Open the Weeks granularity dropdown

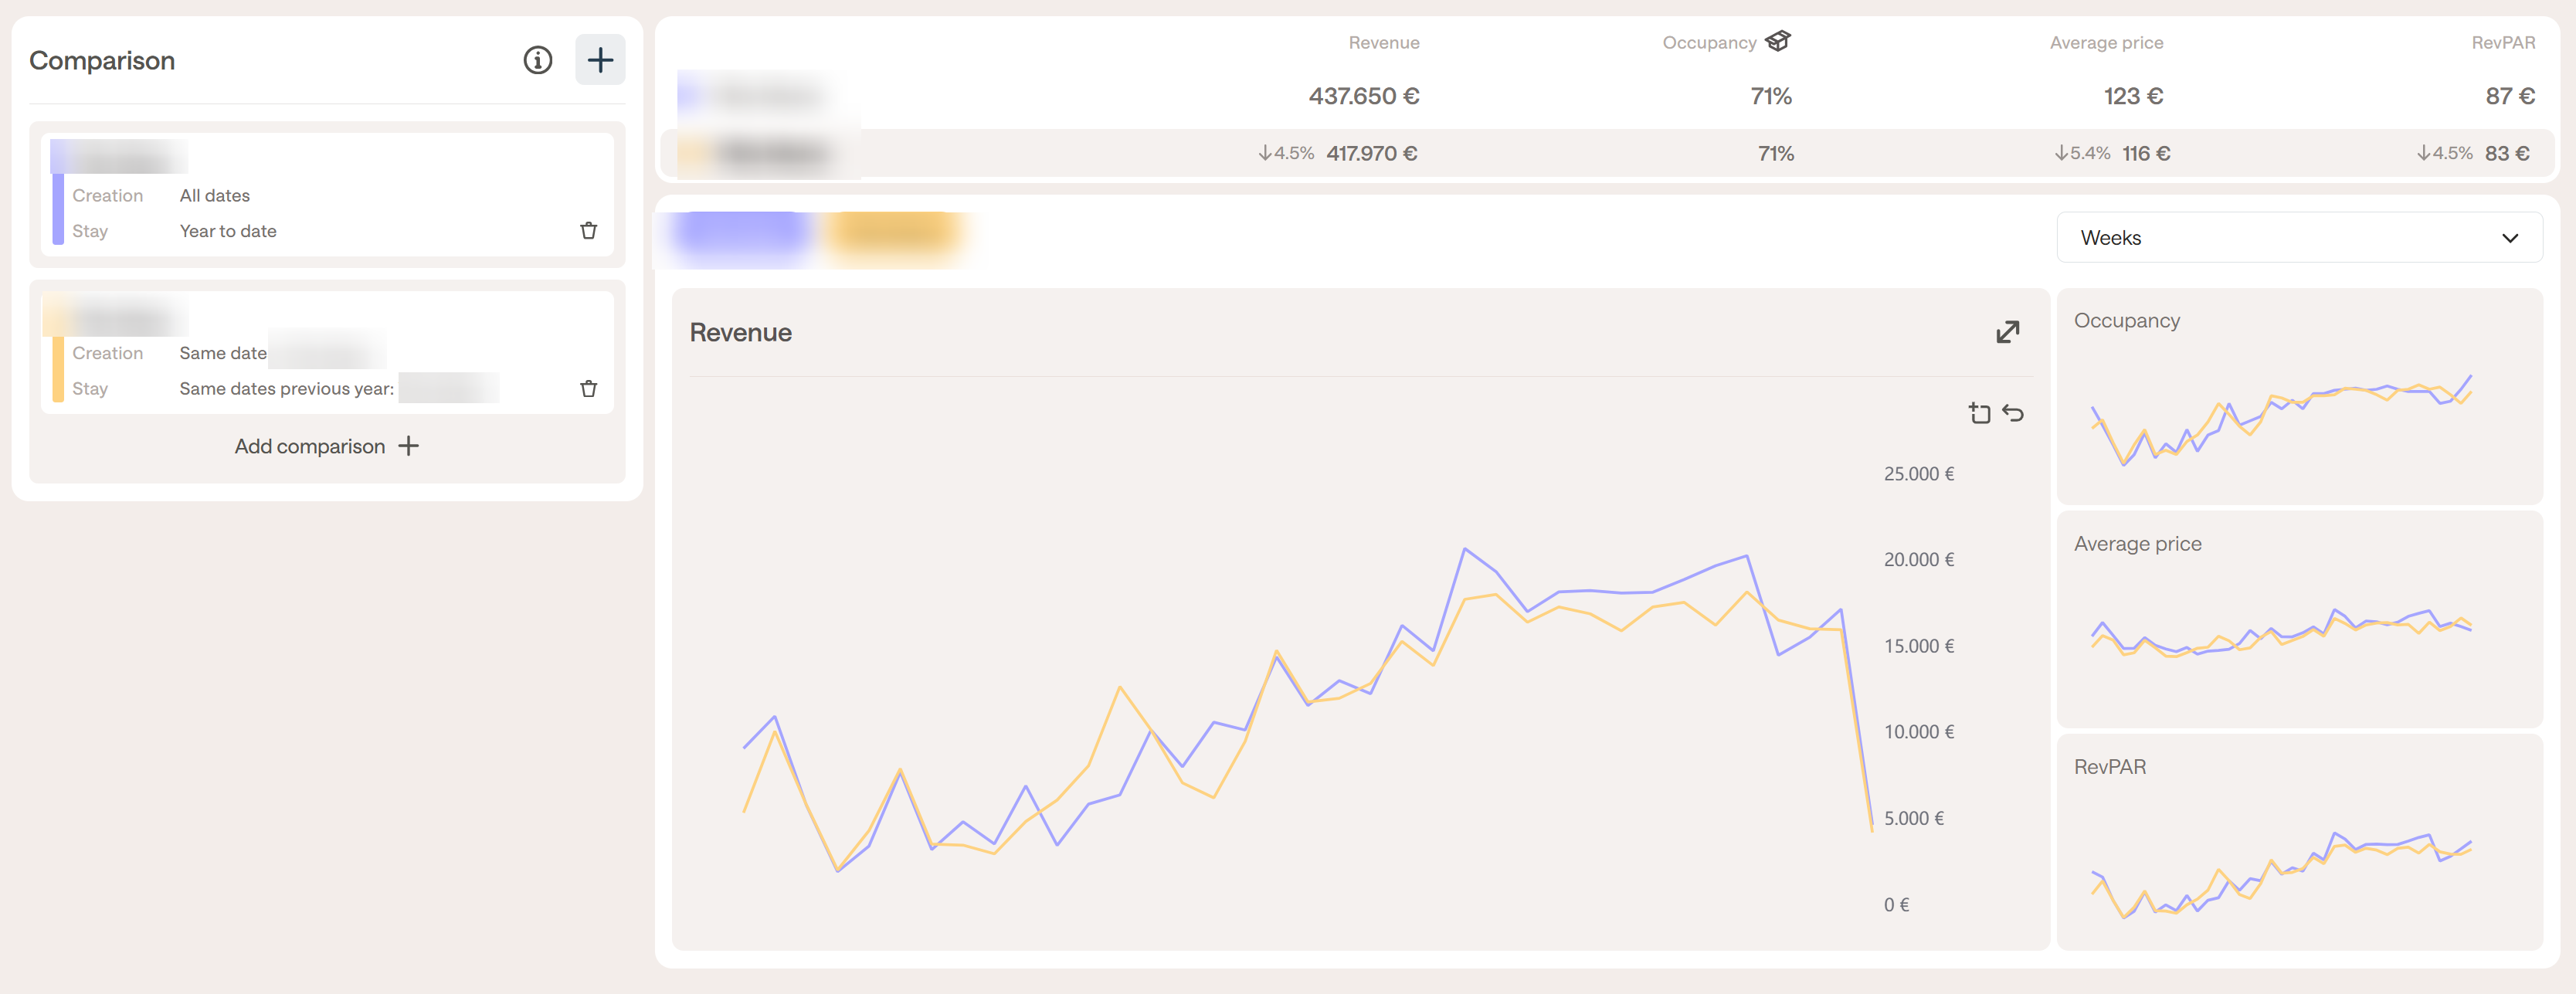pos(2299,238)
